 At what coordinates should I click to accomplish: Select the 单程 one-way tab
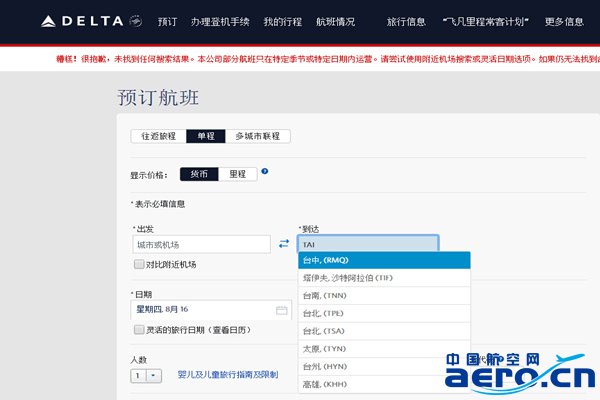click(x=206, y=136)
